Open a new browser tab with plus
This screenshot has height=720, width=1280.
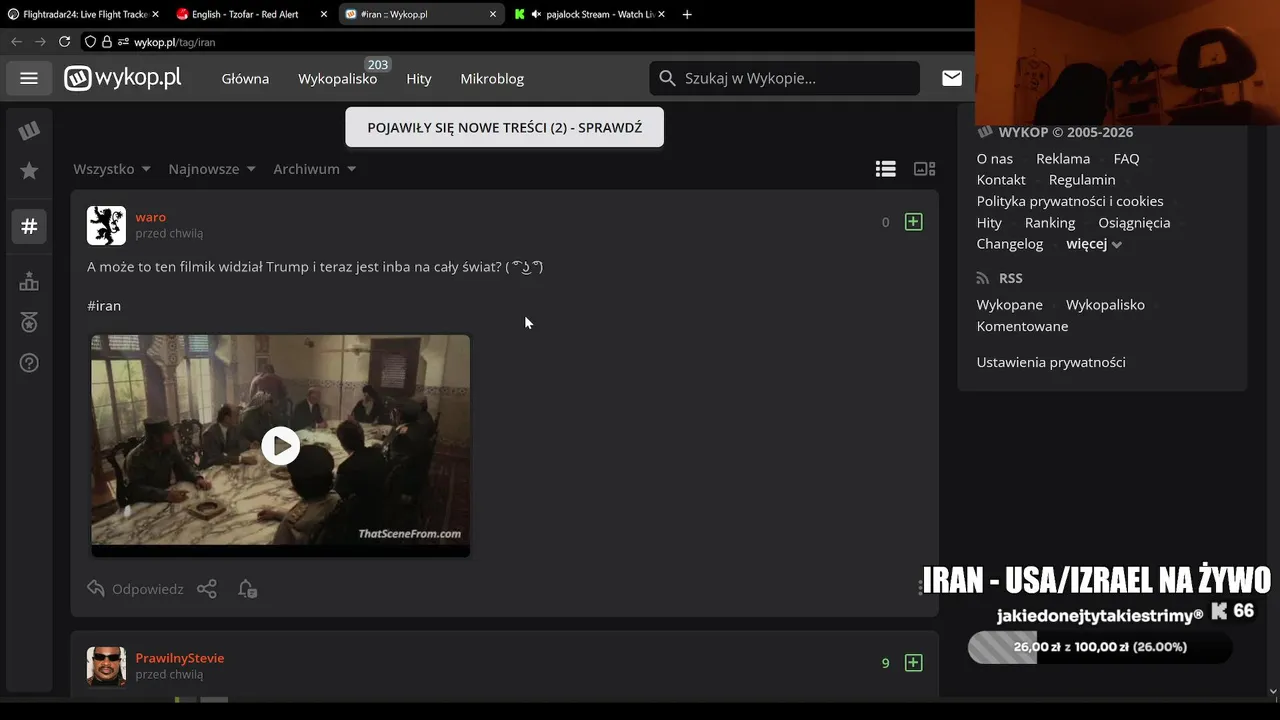tap(686, 14)
